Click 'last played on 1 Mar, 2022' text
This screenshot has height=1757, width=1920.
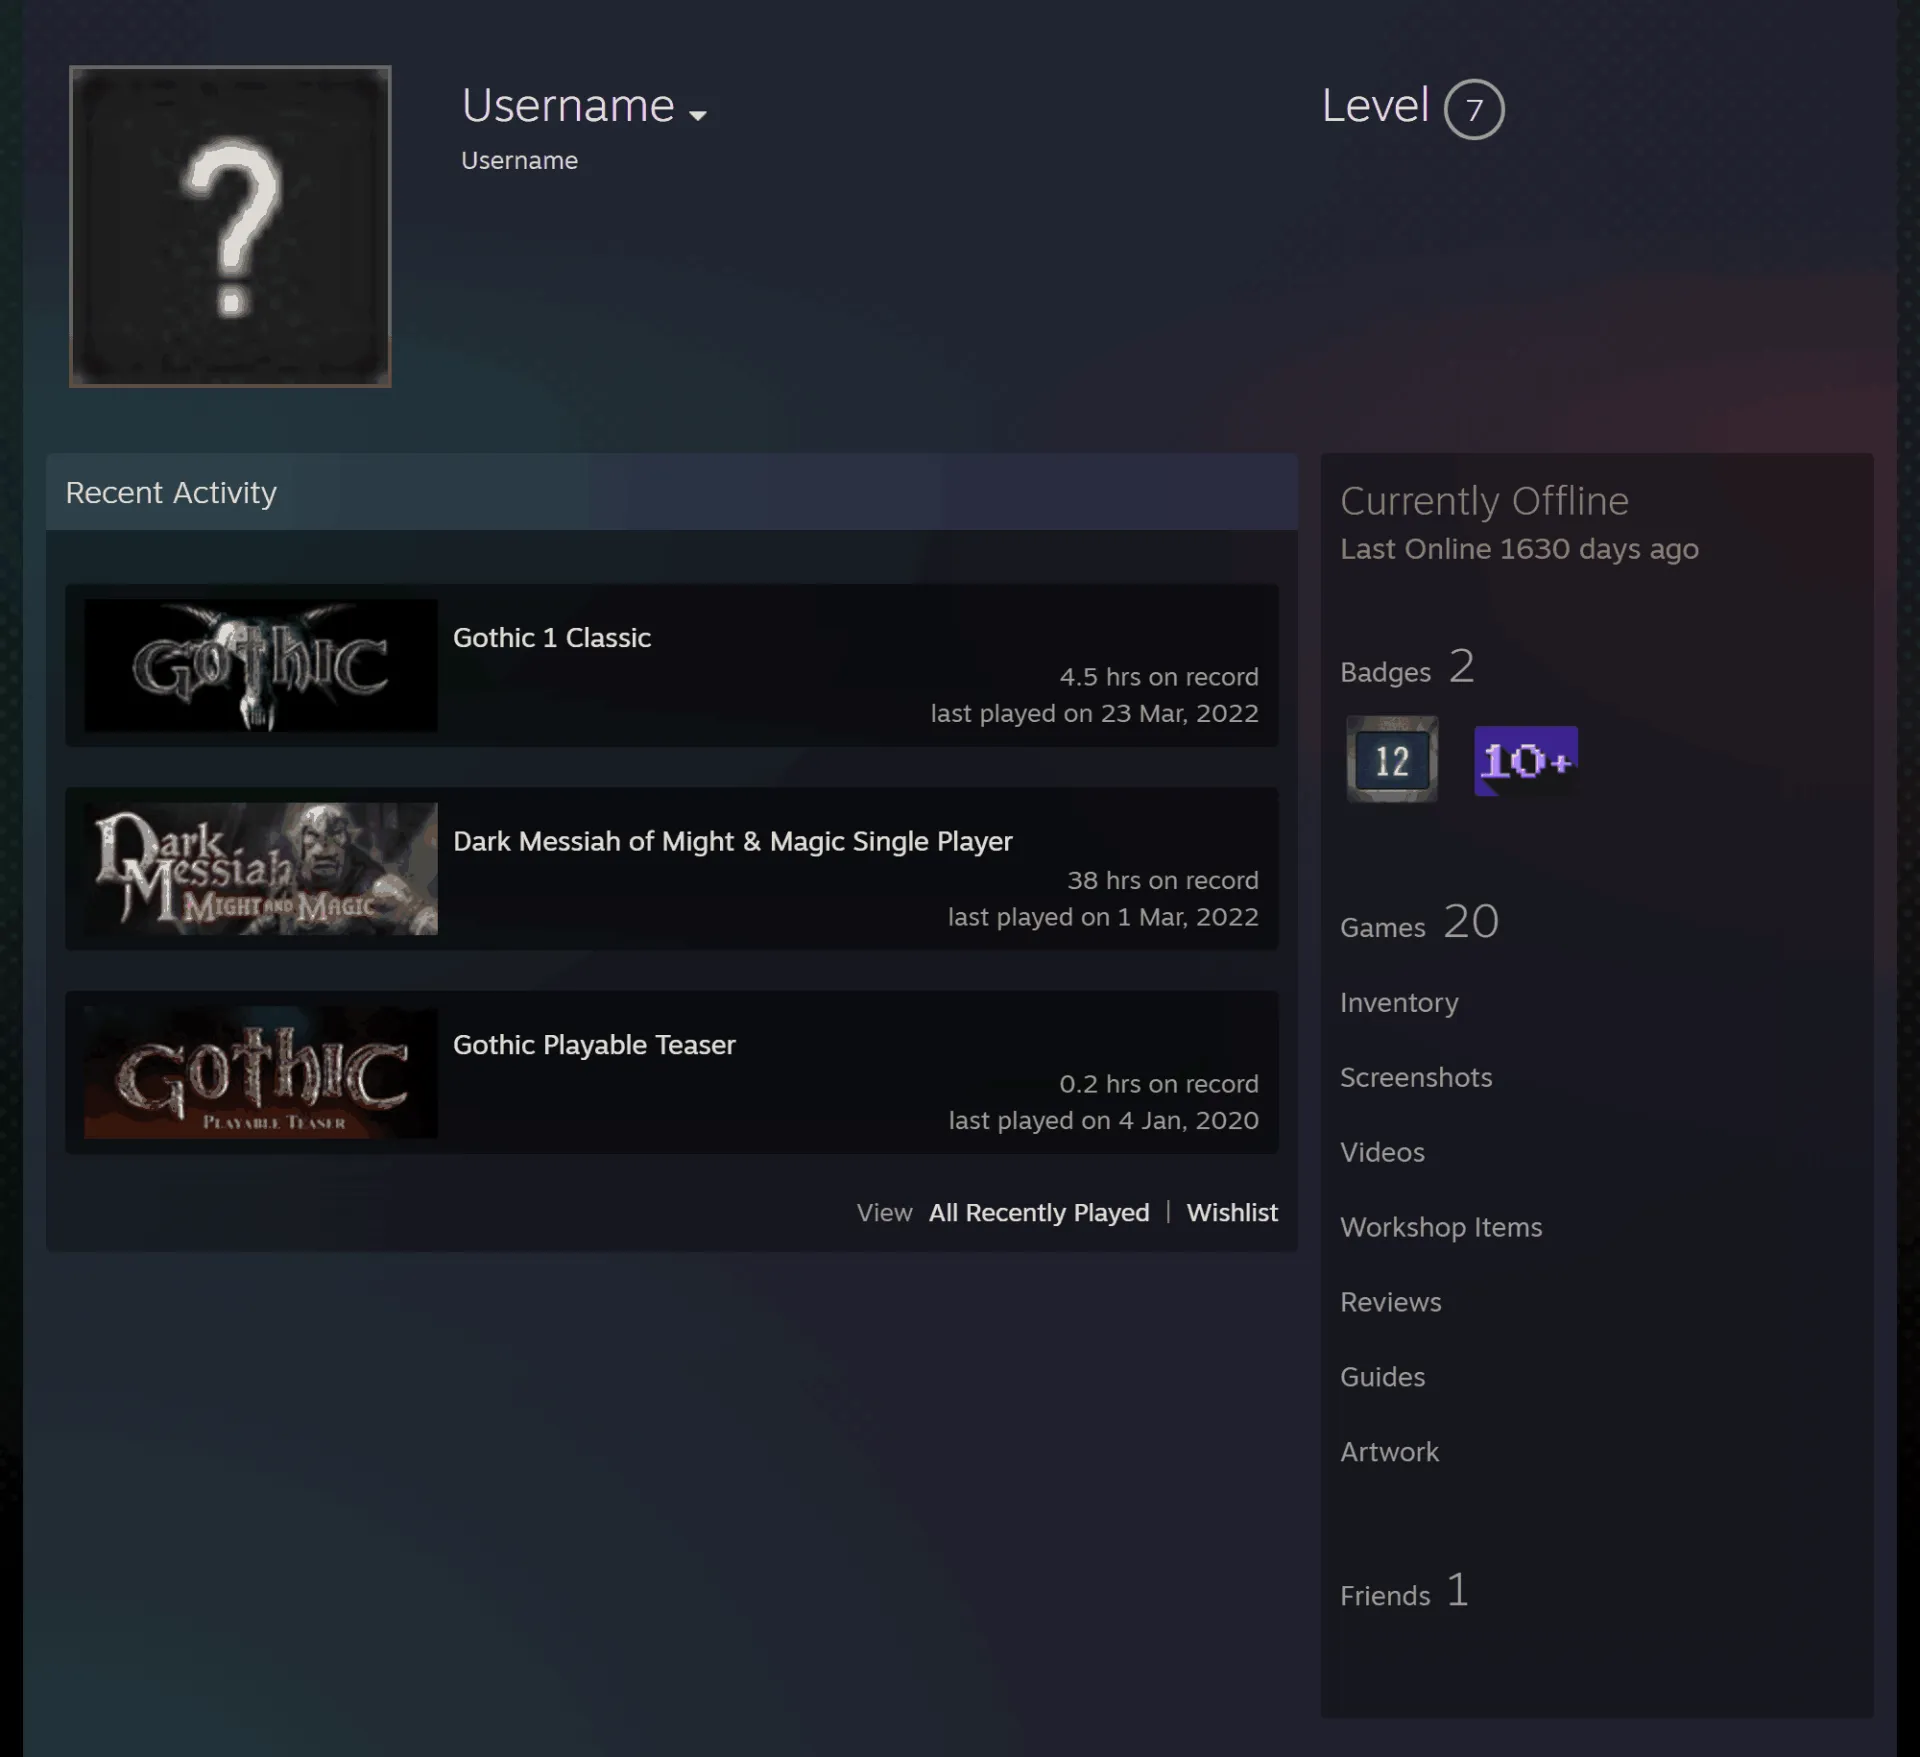click(1103, 918)
